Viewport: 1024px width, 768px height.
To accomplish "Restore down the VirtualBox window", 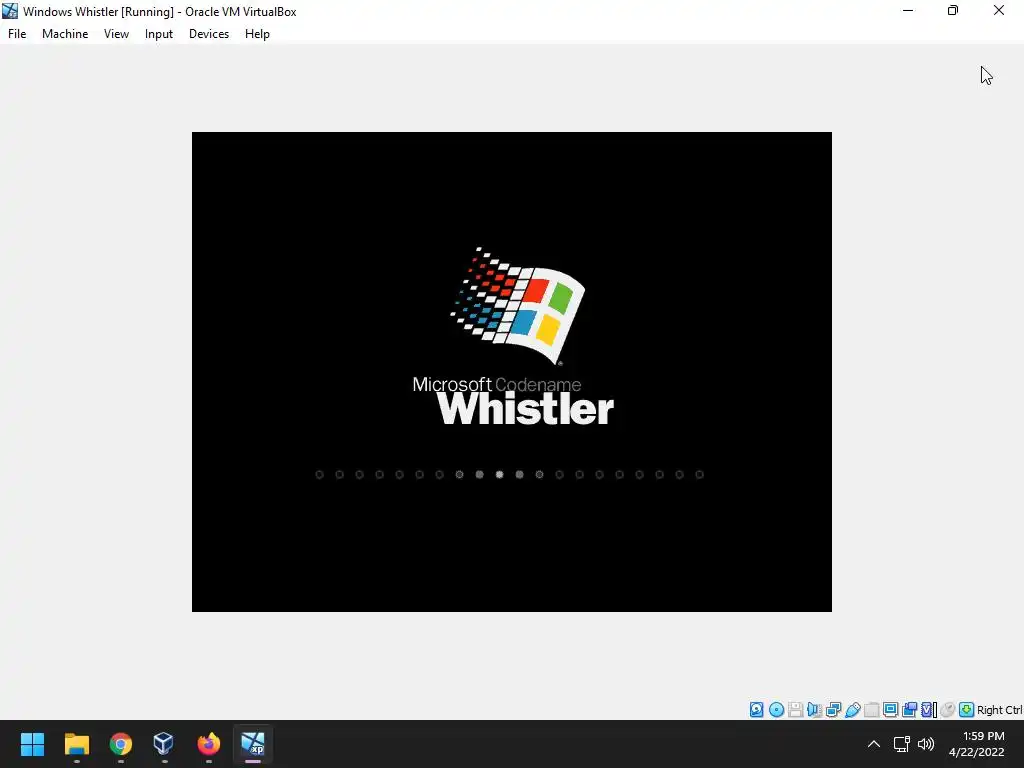I will click(x=953, y=10).
